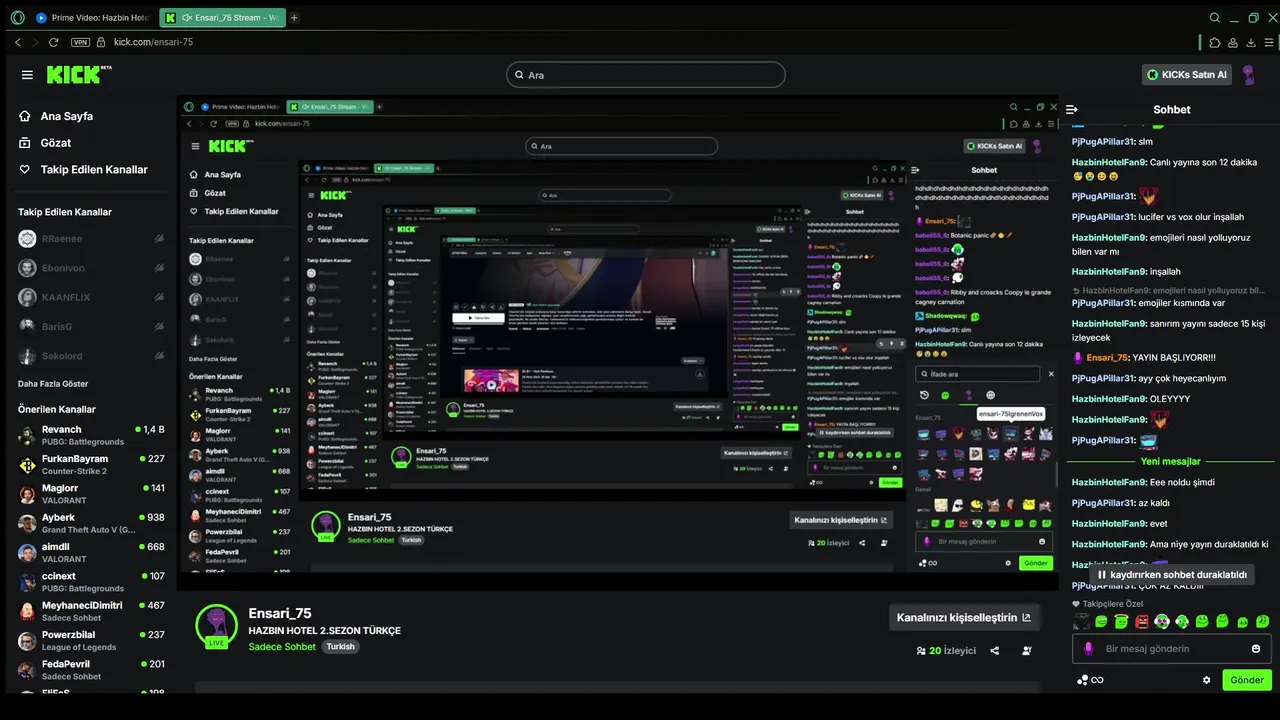The height and width of the screenshot is (720, 1280).
Task: Click the icon right of share button
Action: click(1027, 650)
